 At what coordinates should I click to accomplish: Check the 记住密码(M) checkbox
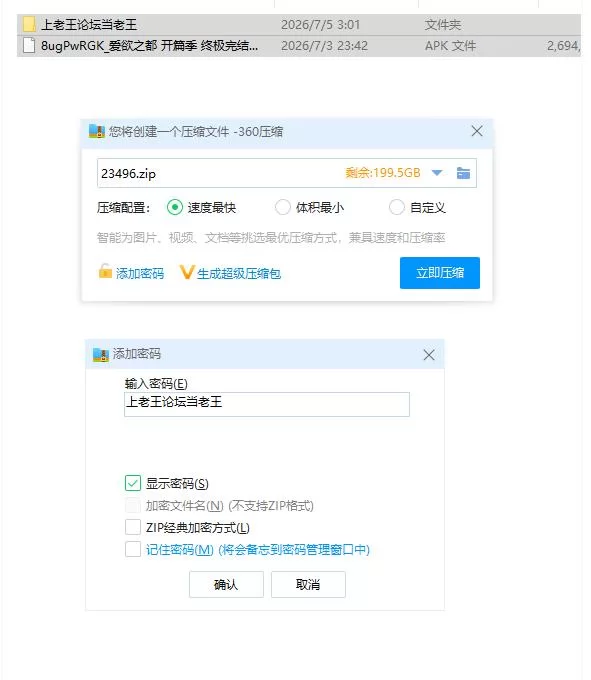[x=133, y=549]
